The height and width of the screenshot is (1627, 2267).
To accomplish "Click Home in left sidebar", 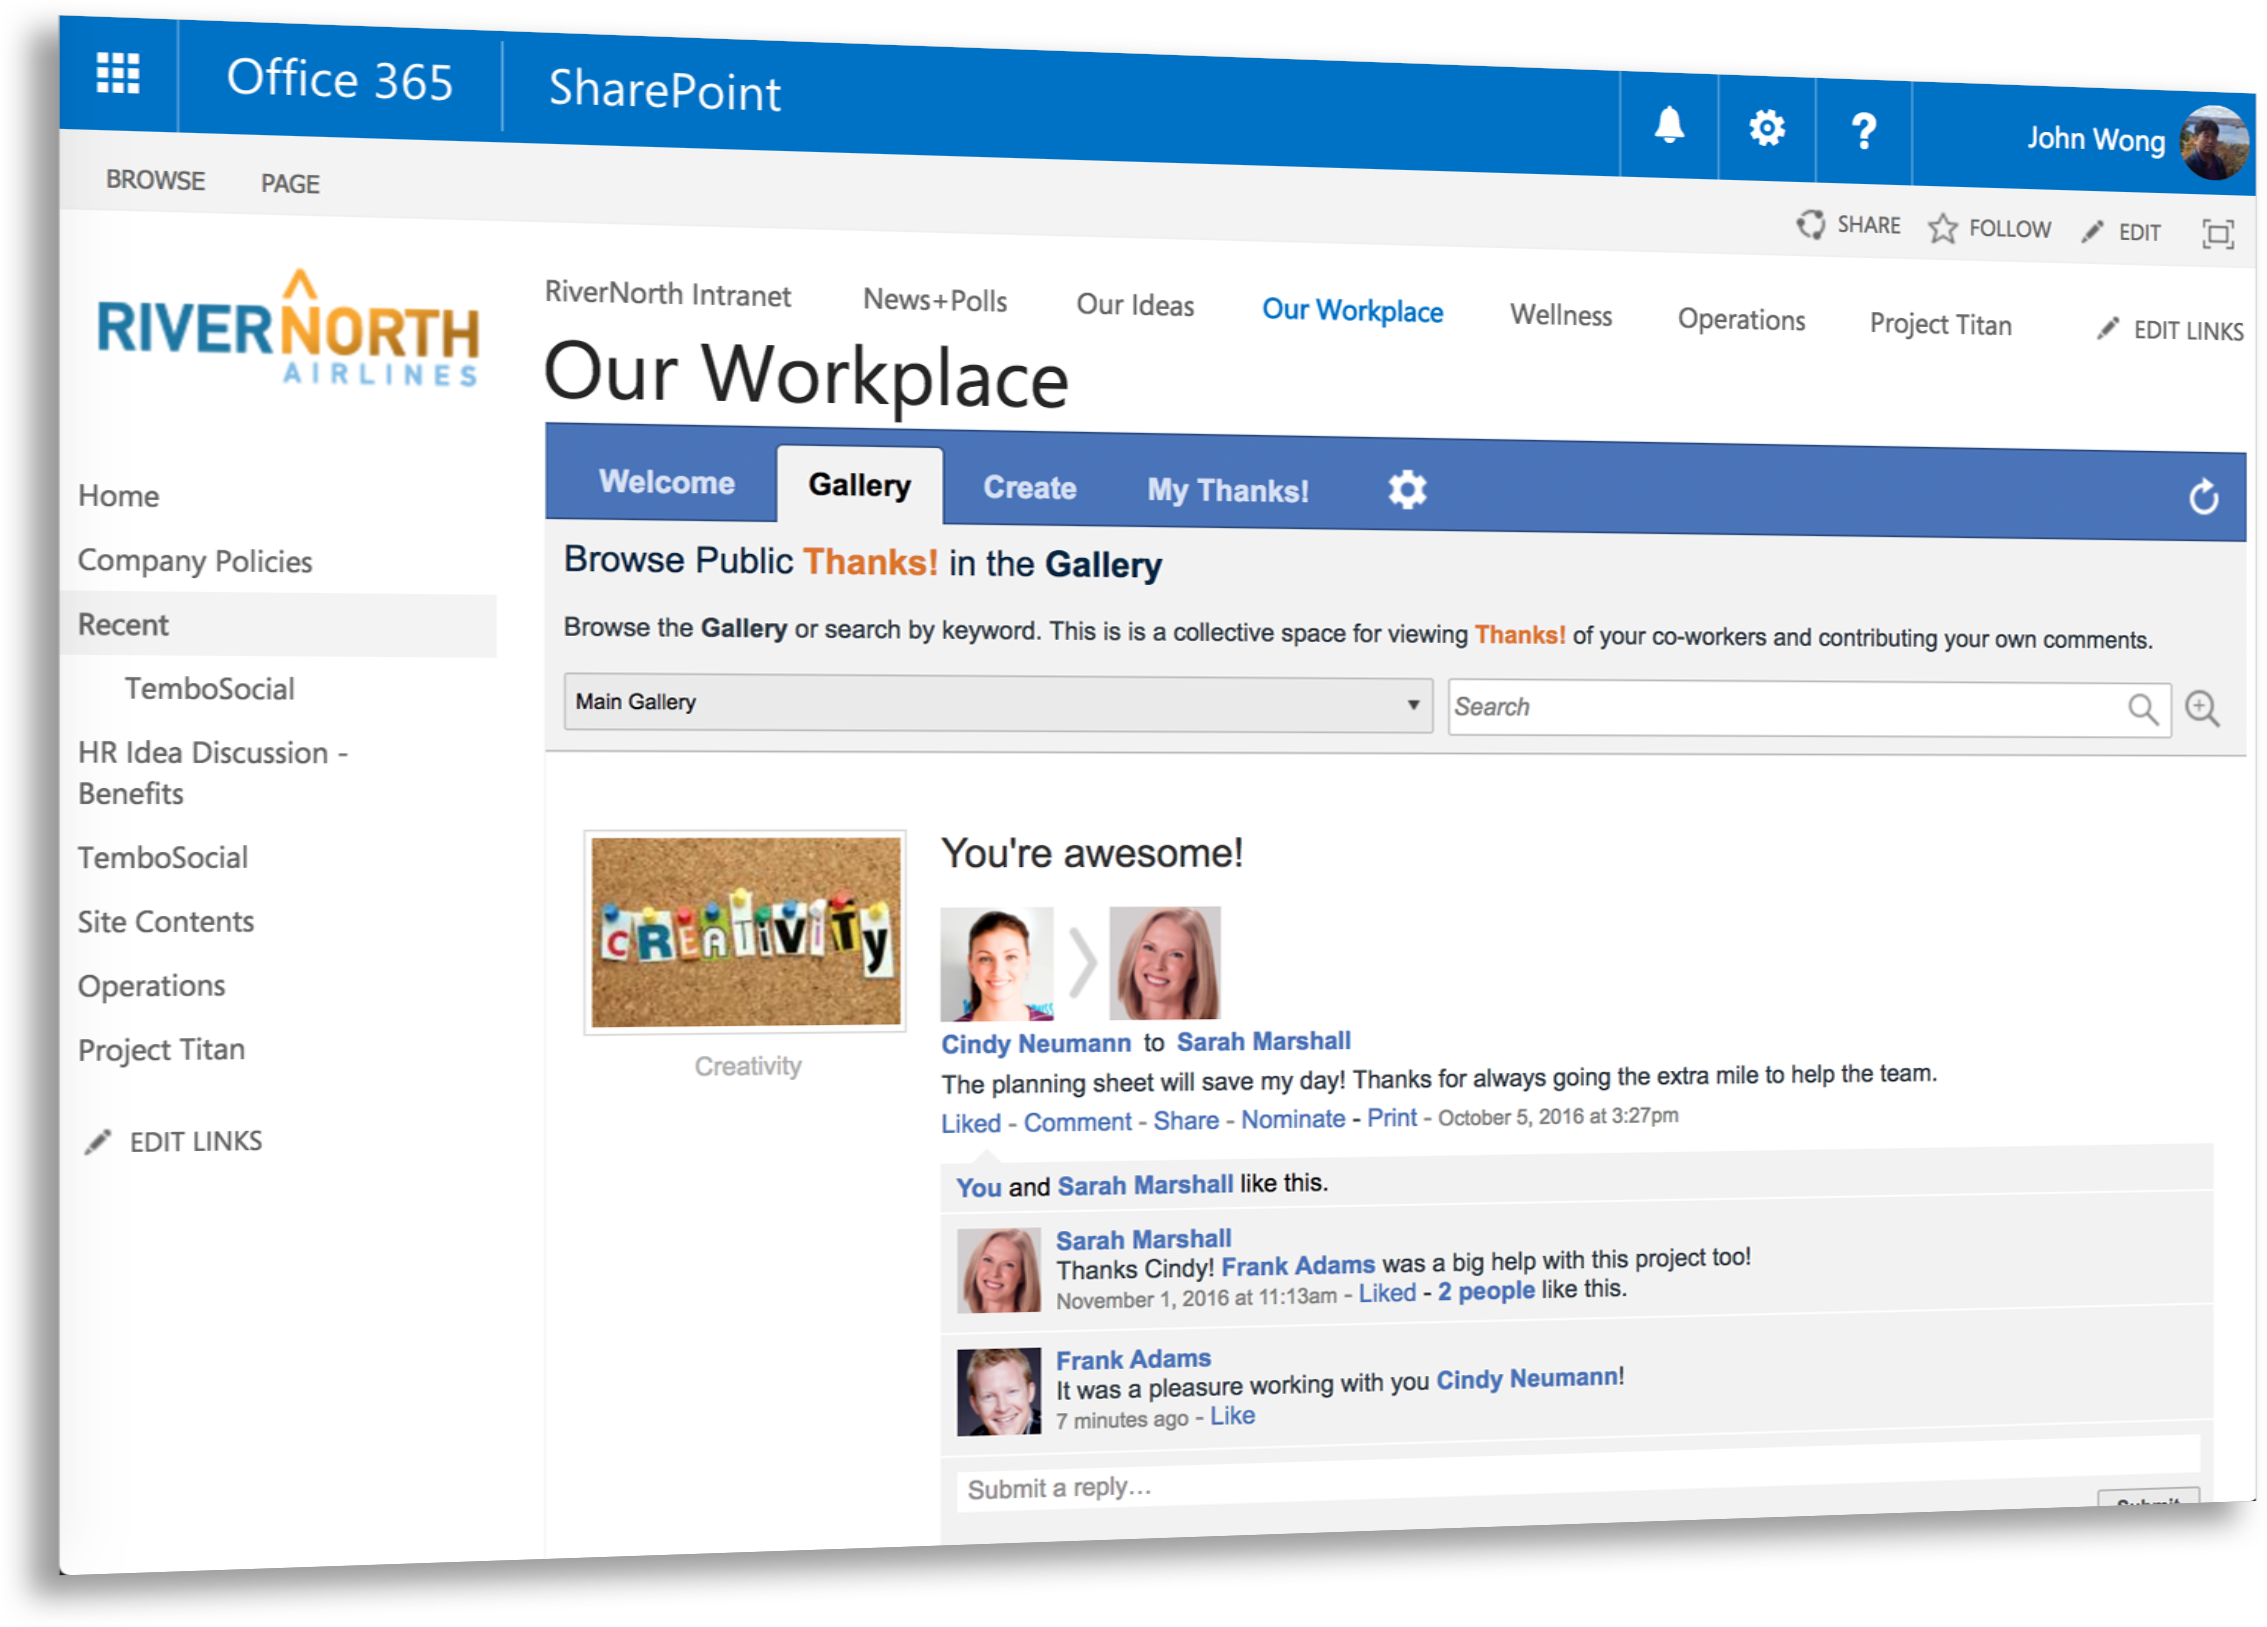I will coord(118,496).
